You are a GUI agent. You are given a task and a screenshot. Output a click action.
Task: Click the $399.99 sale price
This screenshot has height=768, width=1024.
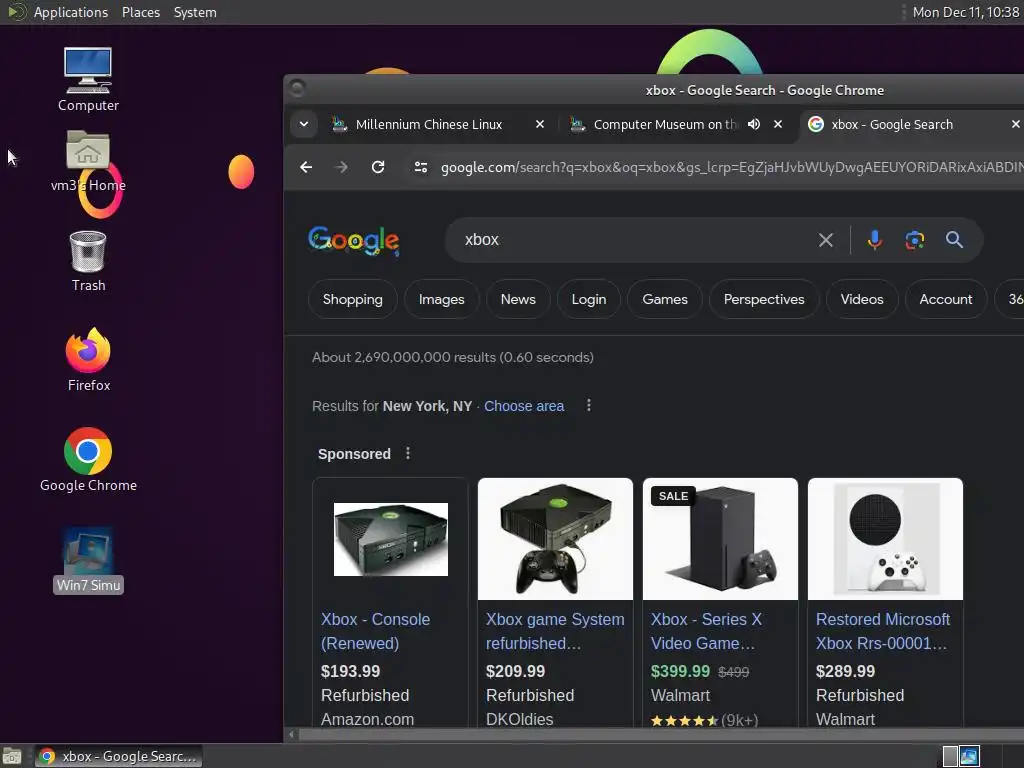(x=680, y=671)
